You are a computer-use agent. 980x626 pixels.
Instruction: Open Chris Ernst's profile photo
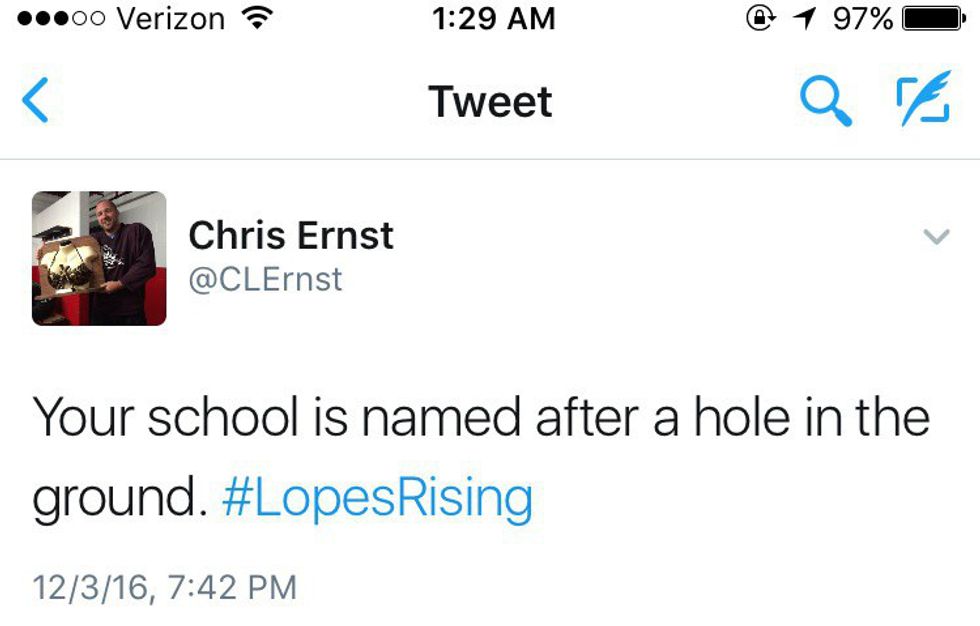[x=99, y=258]
